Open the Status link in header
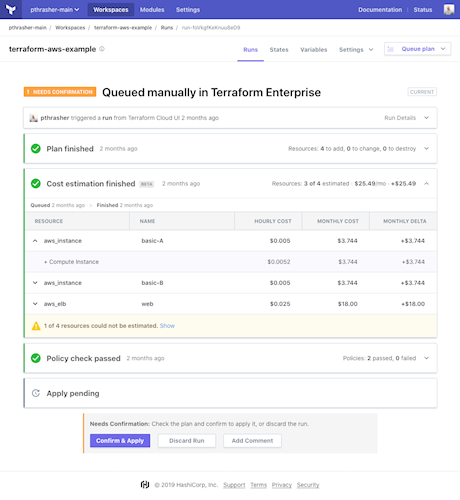 click(x=423, y=10)
